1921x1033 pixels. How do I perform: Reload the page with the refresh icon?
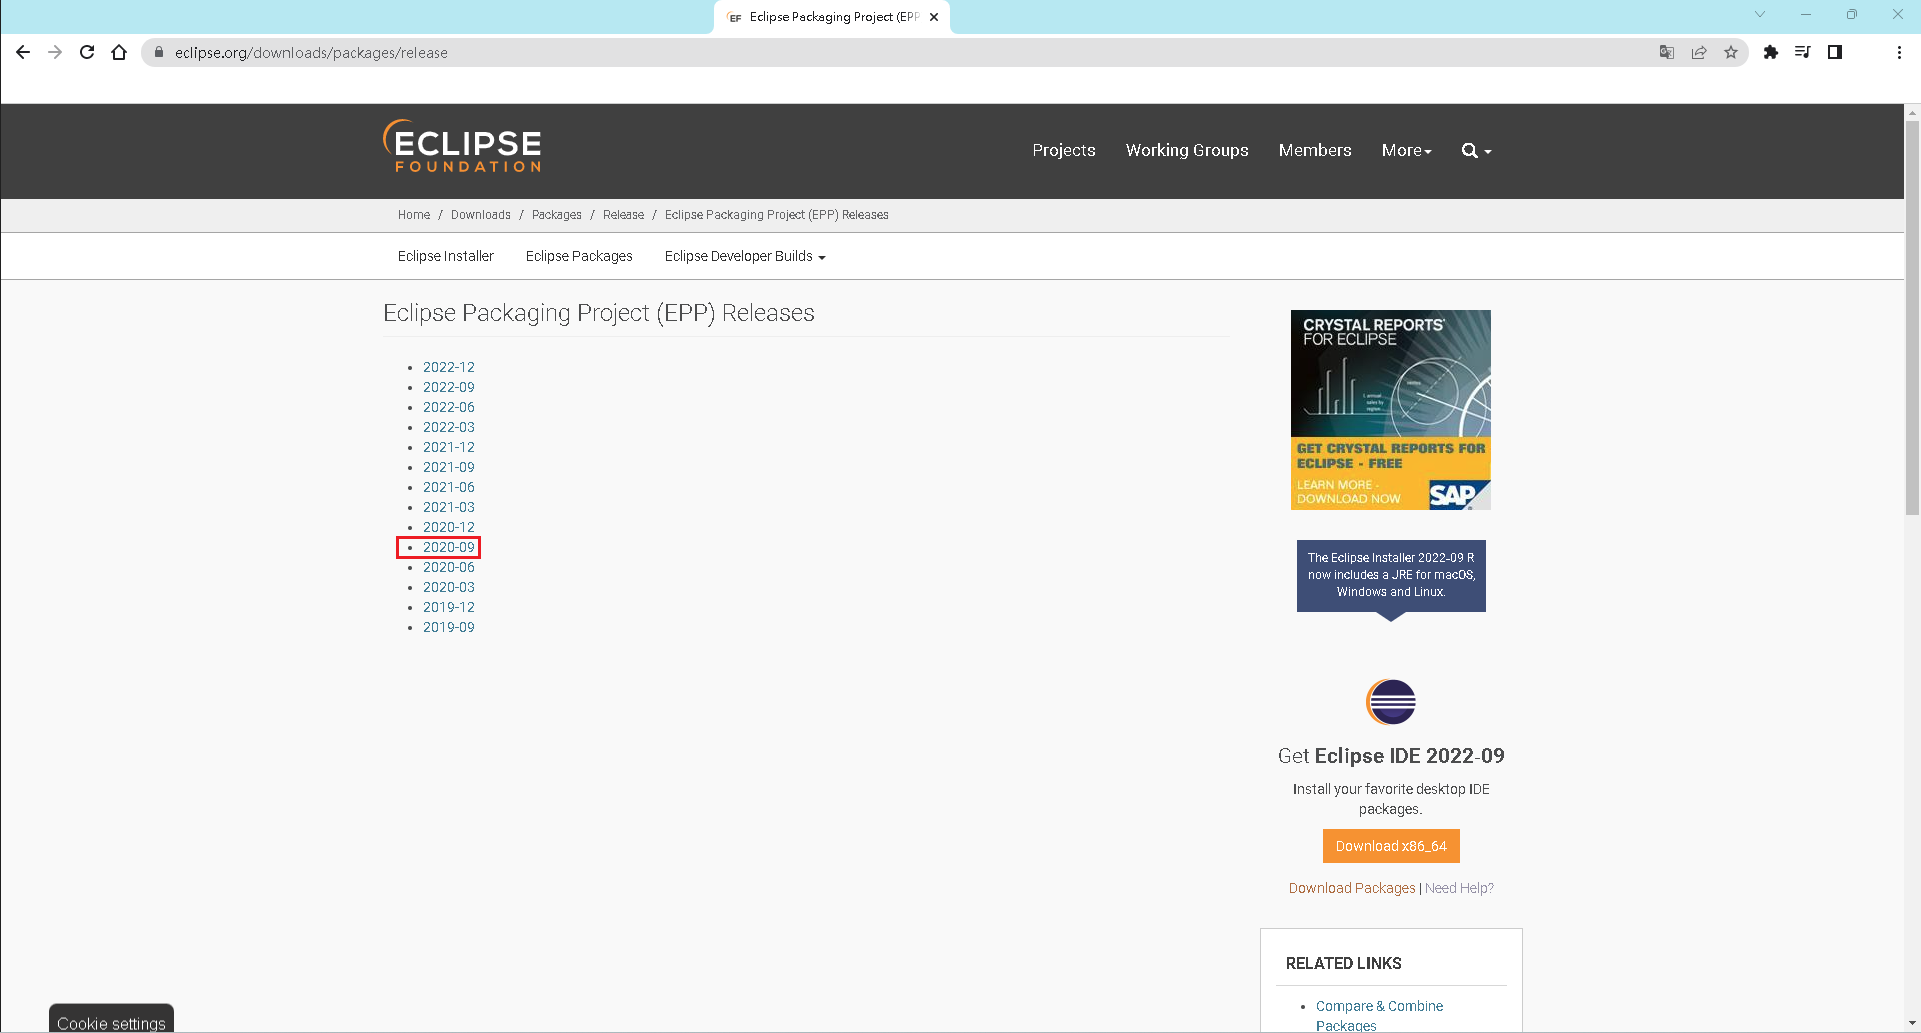(87, 52)
